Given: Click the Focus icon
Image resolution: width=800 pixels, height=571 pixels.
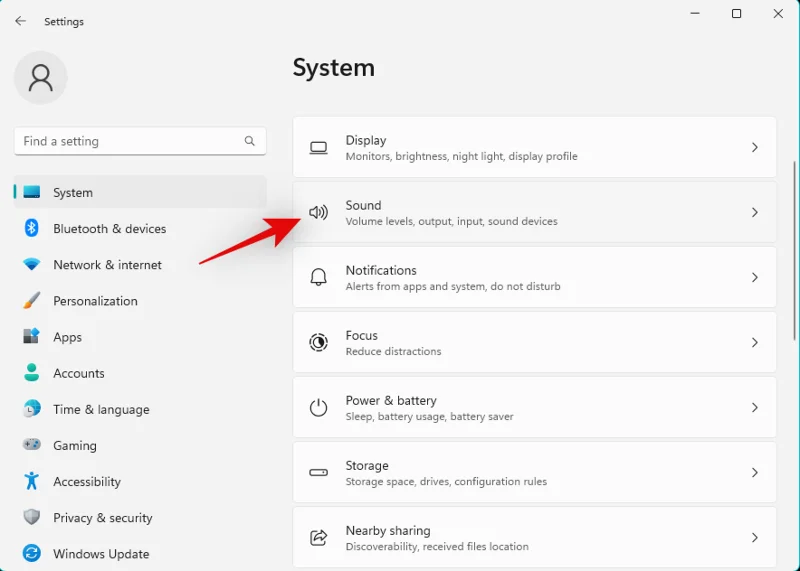Looking at the screenshot, I should point(318,343).
